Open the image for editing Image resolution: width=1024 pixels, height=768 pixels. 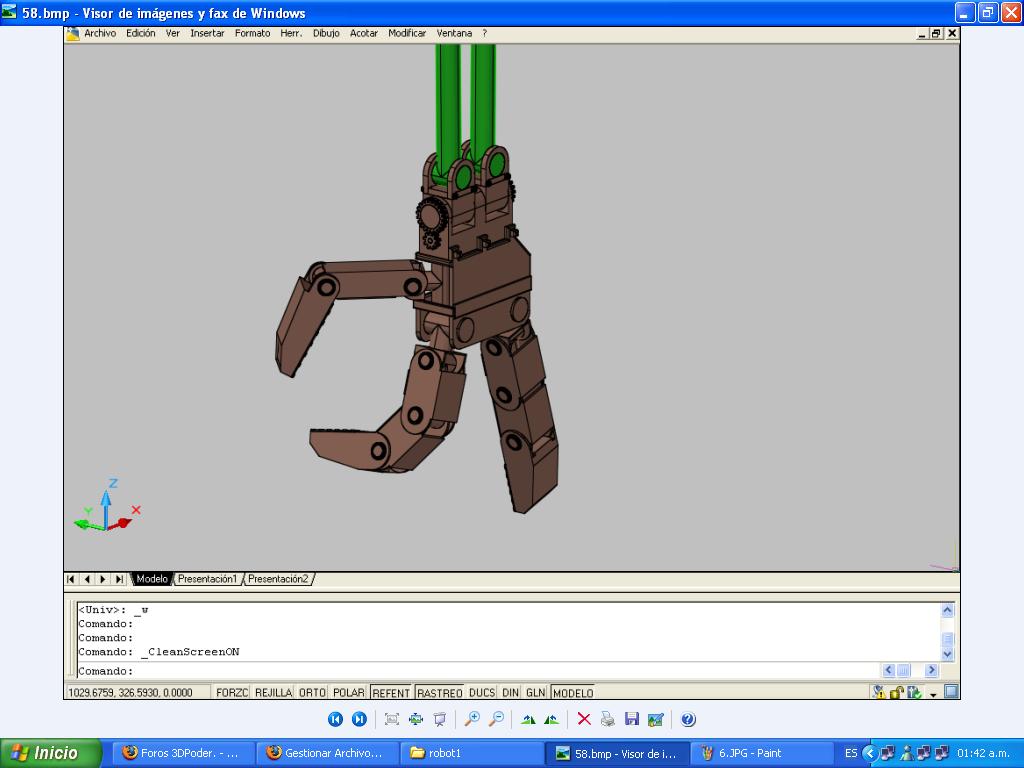[x=656, y=719]
